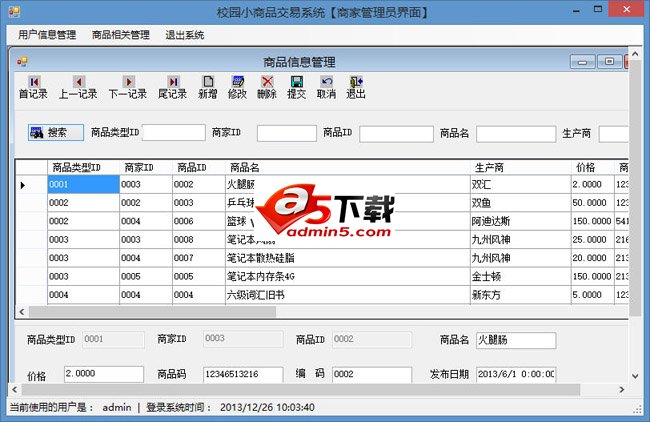Minimize the 商品信息管理 child window
The width and height of the screenshot is (650, 422).
(x=583, y=62)
